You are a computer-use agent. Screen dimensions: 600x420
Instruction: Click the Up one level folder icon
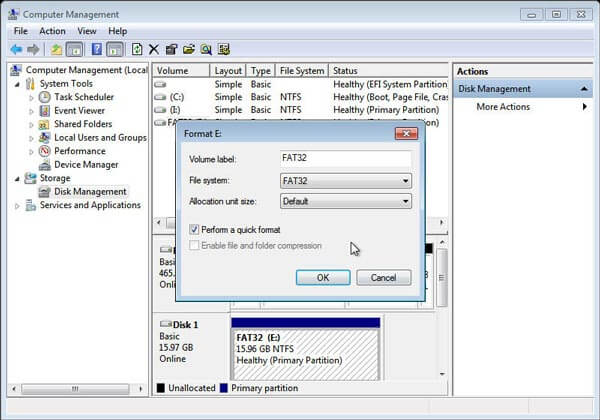pyautogui.click(x=56, y=49)
